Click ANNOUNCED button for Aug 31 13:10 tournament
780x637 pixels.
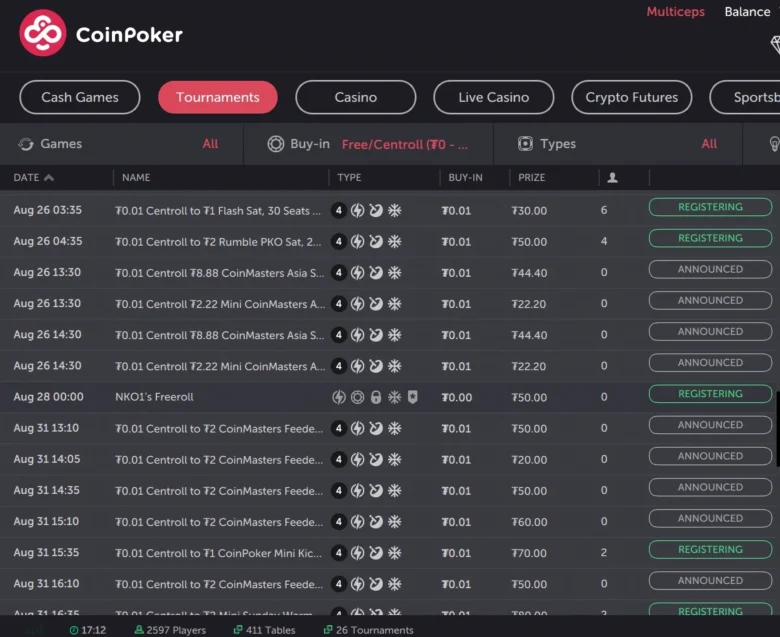pos(710,425)
